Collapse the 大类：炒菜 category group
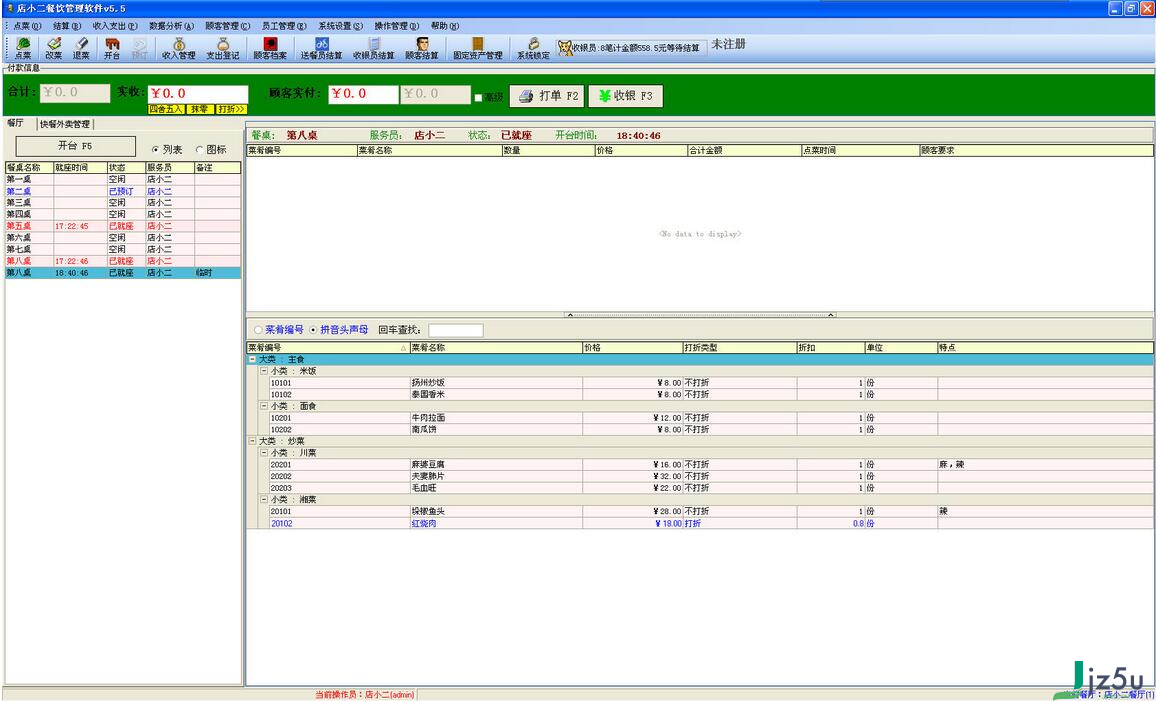1156x701 pixels. point(252,441)
